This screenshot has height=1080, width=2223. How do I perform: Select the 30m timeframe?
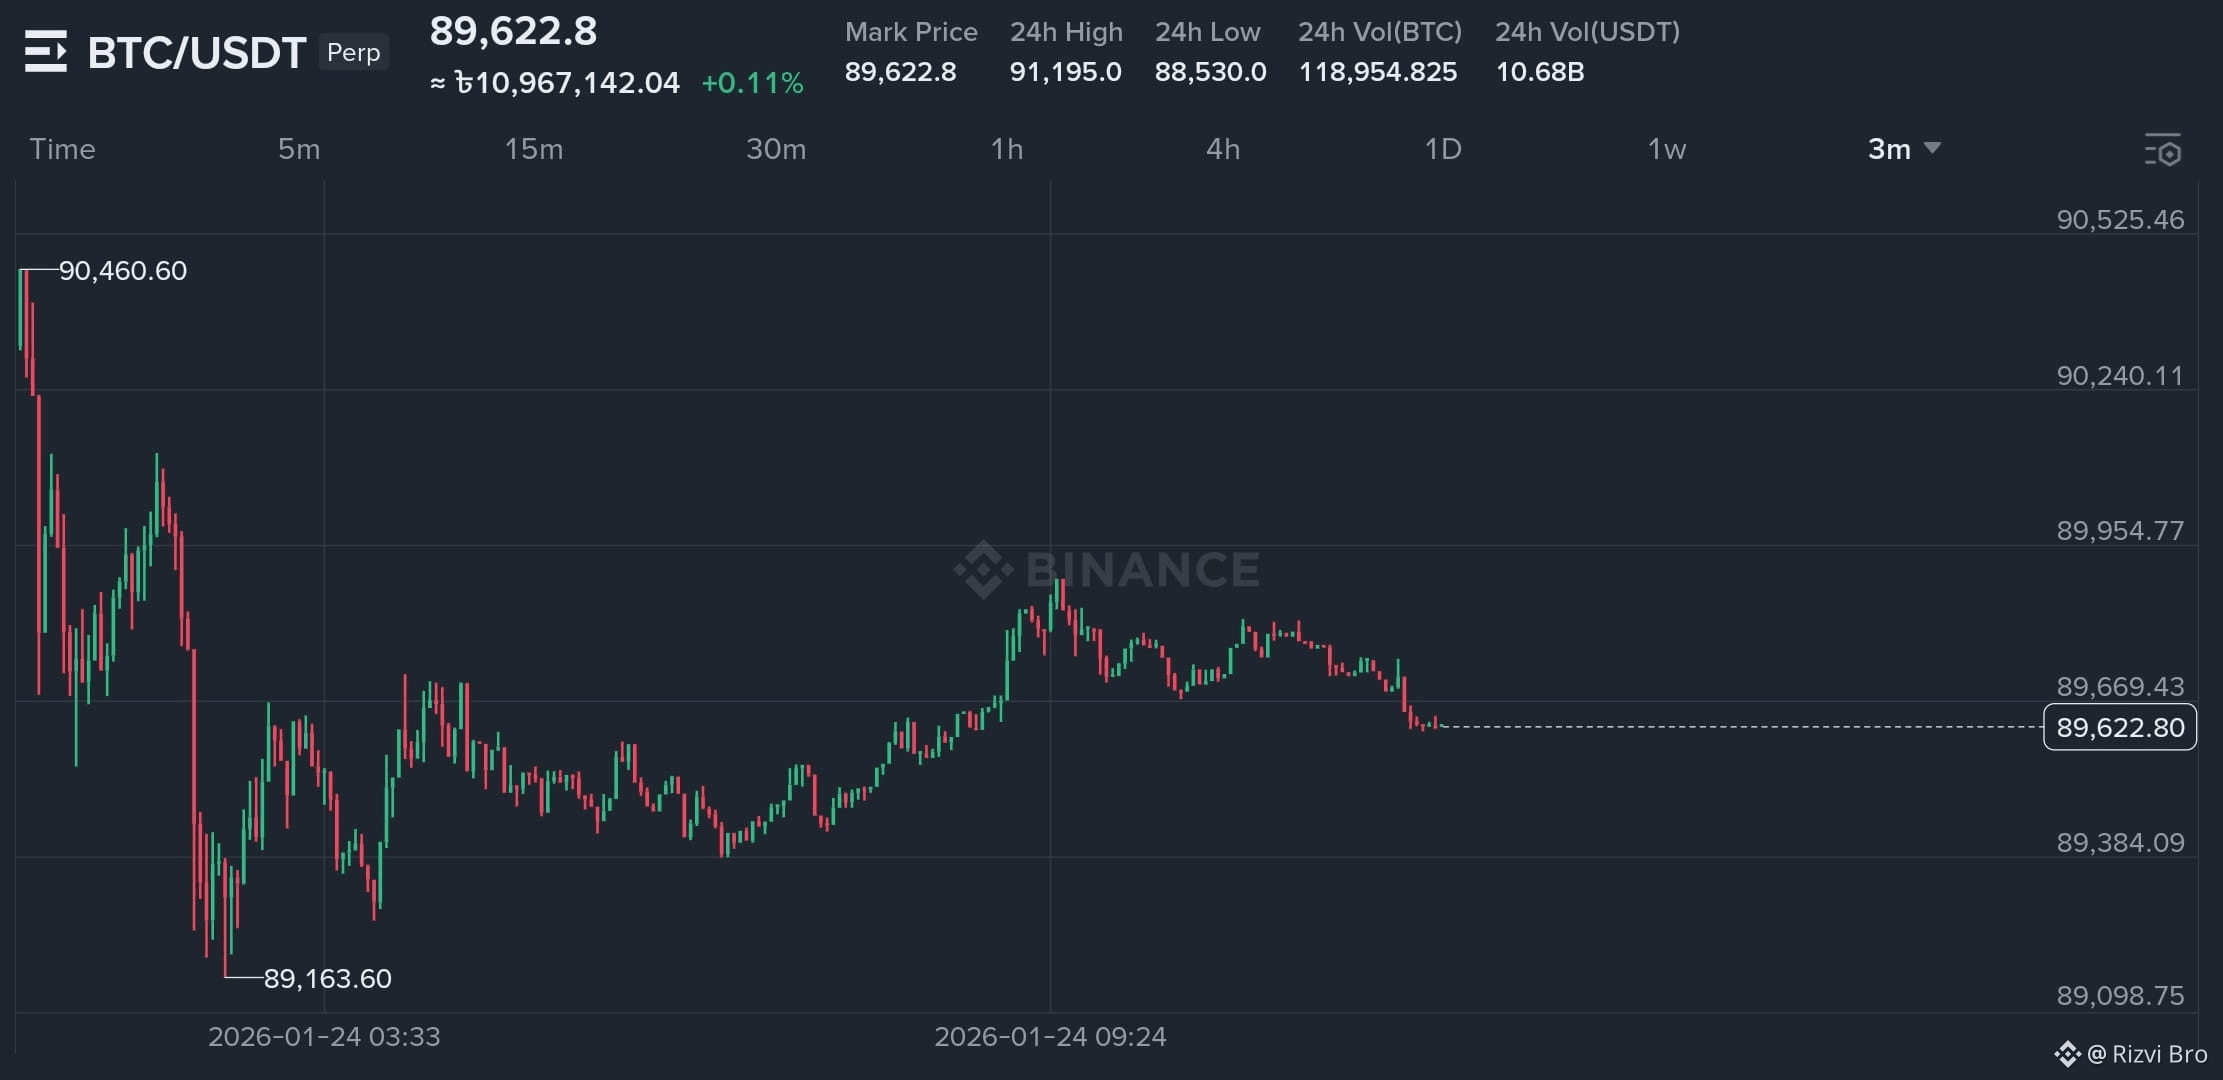coord(776,149)
